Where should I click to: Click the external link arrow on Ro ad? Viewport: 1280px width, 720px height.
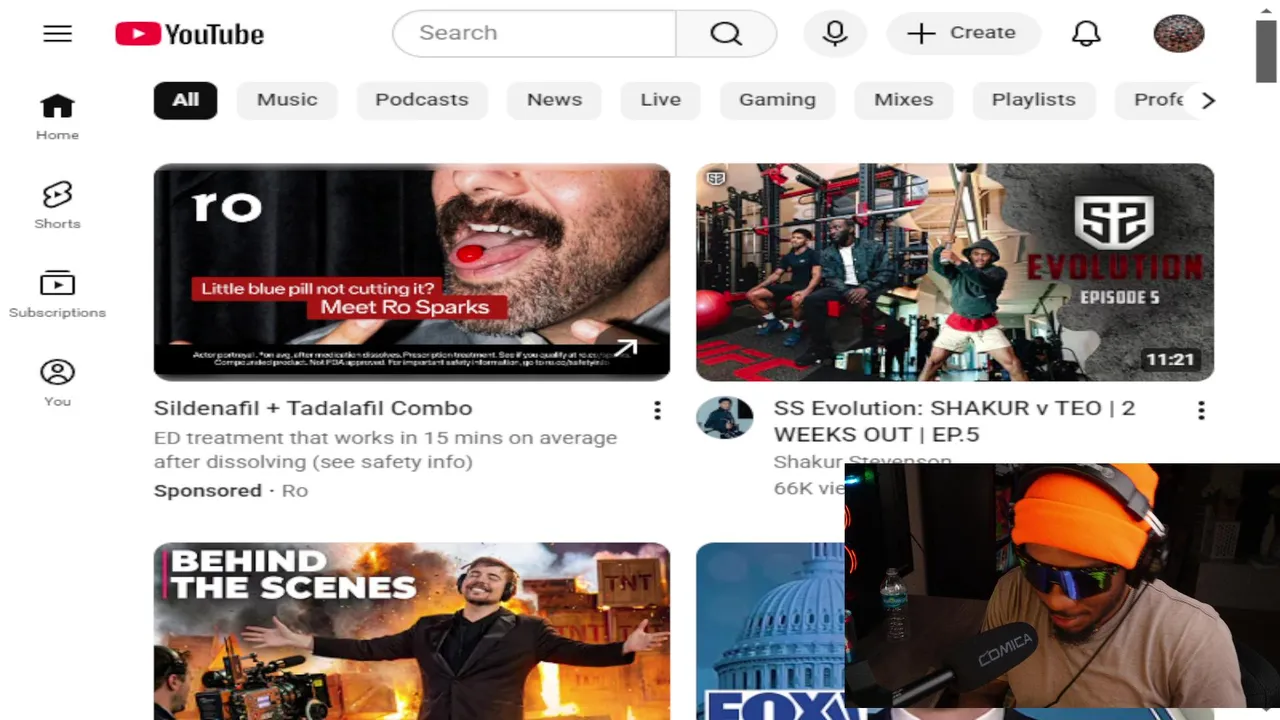point(626,348)
